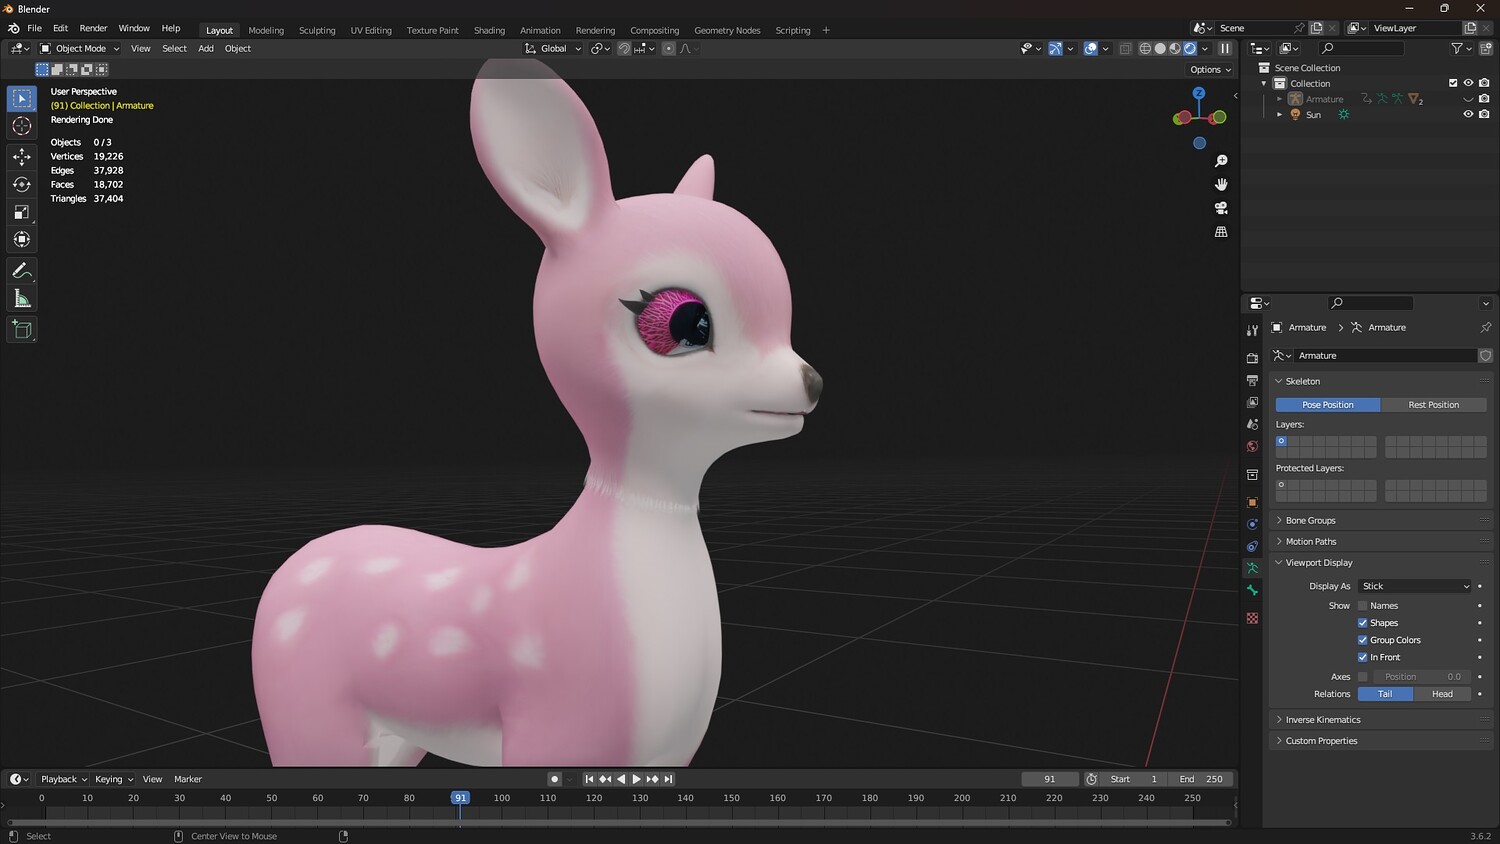This screenshot has width=1500, height=844.
Task: Switch to the Modeling workspace tab
Action: (x=266, y=30)
